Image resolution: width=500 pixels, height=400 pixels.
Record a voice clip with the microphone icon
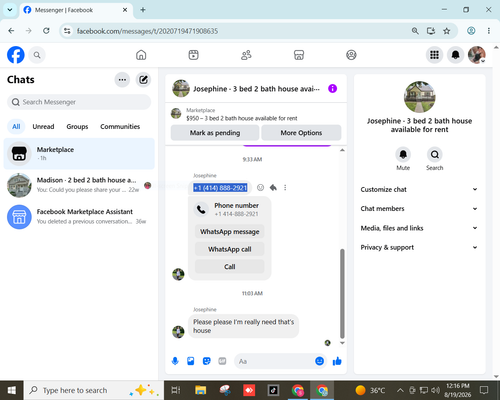coord(175,361)
